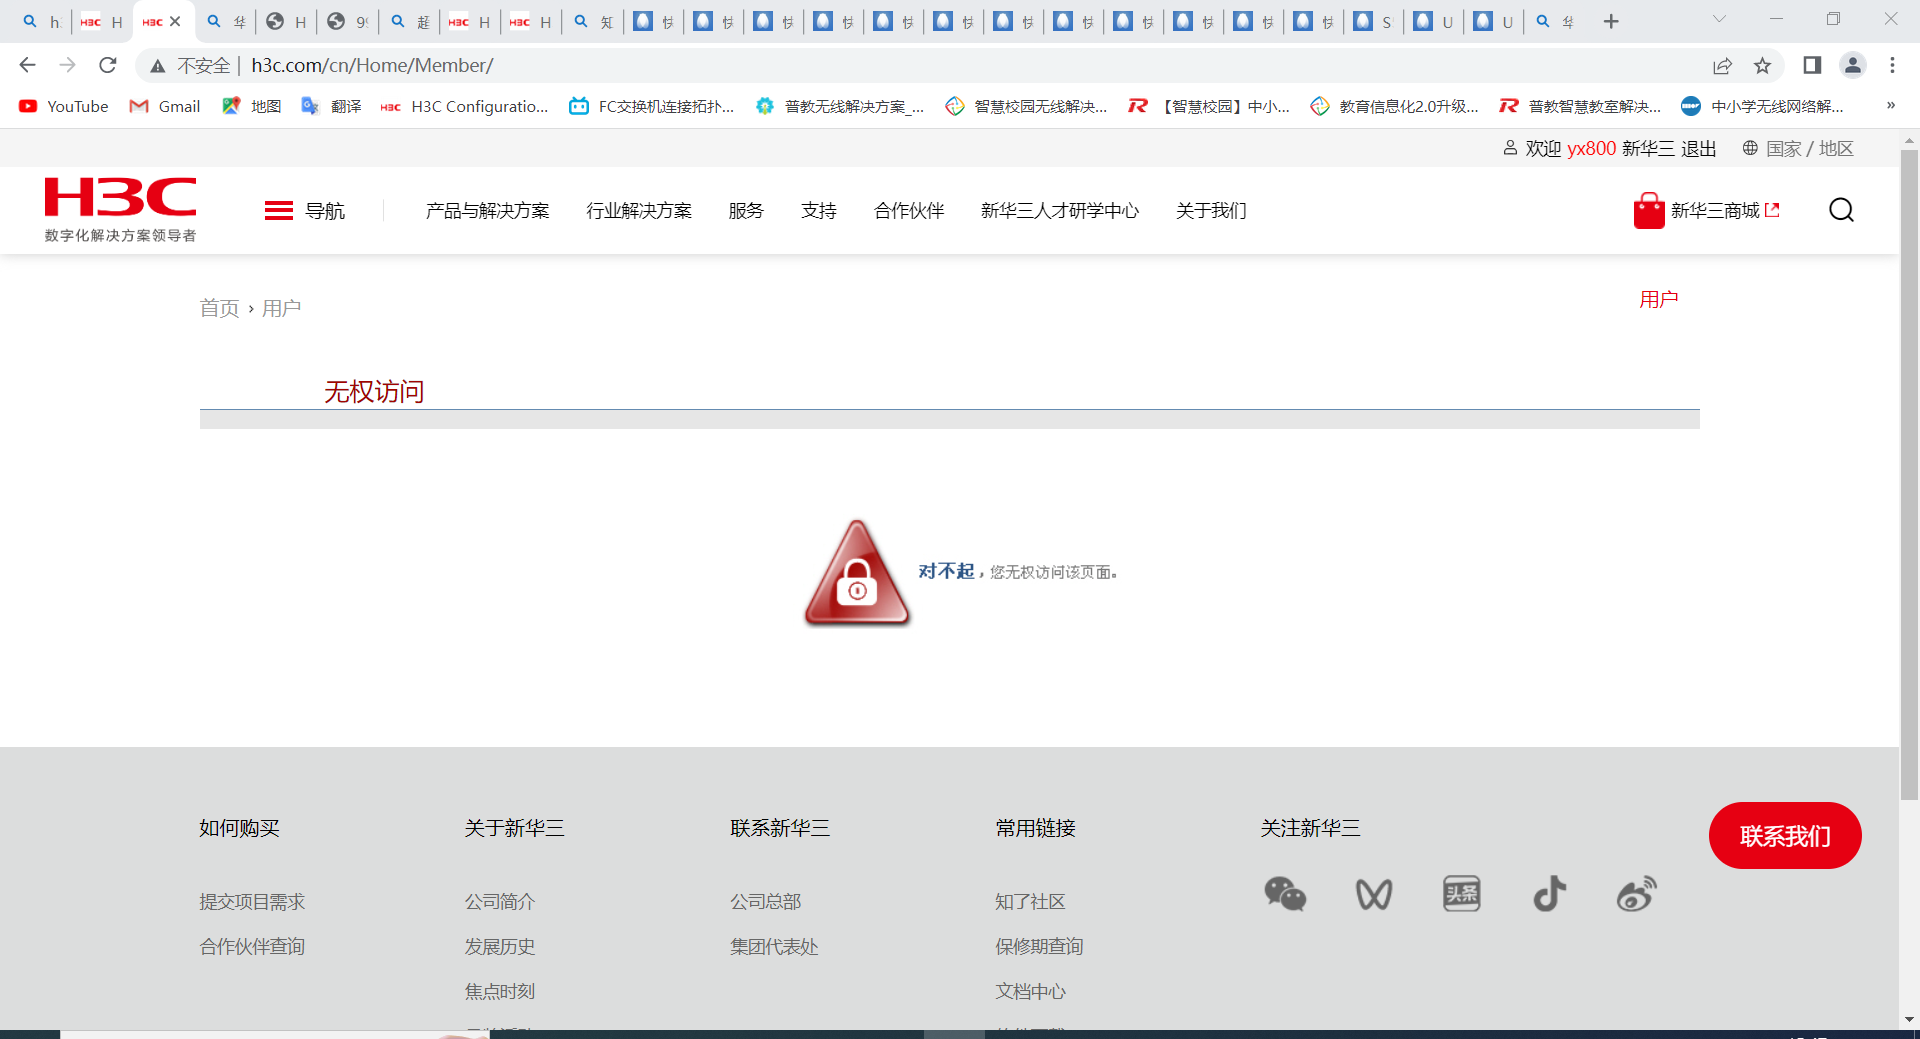Open the 导航 hamburger menu
Screen dimensions: 1920x1039
point(304,211)
